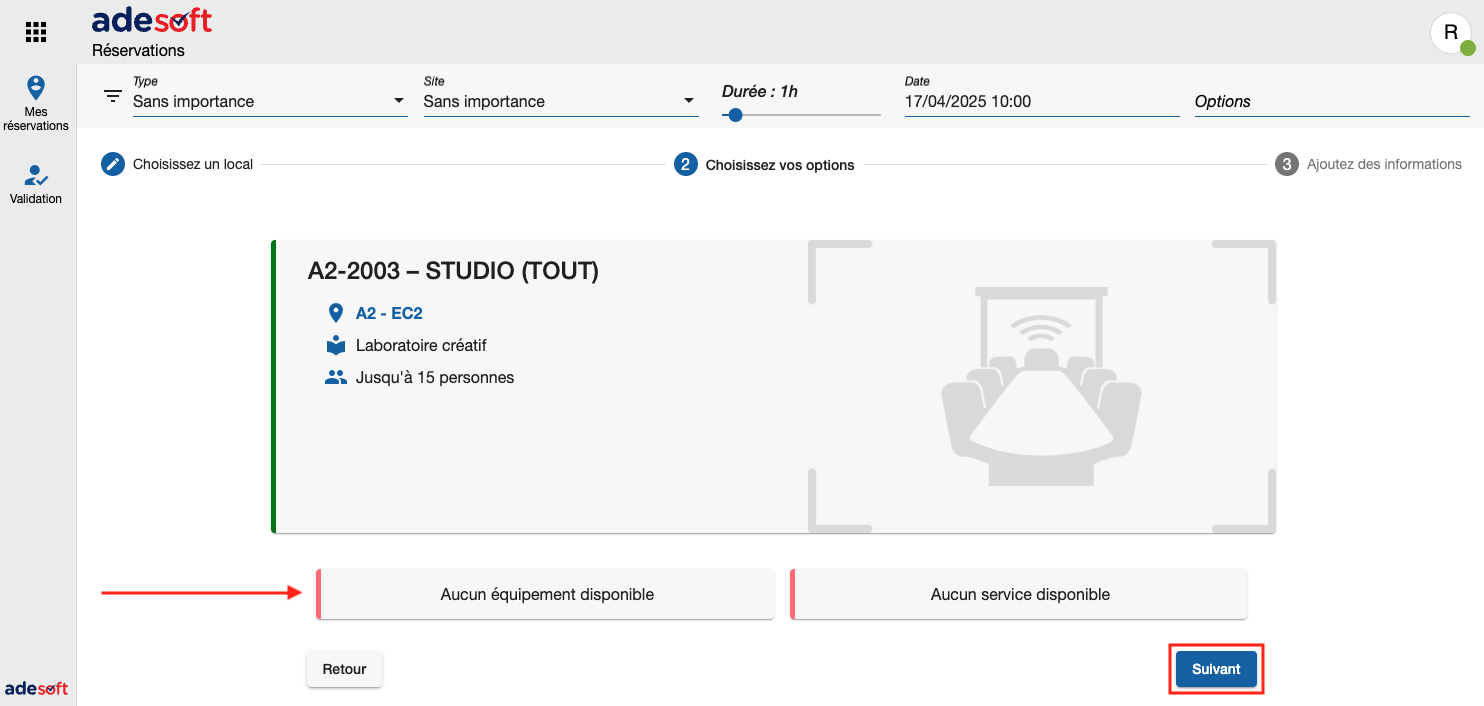Select step 2 Choisissez vos options
The width and height of the screenshot is (1484, 706).
(x=766, y=165)
